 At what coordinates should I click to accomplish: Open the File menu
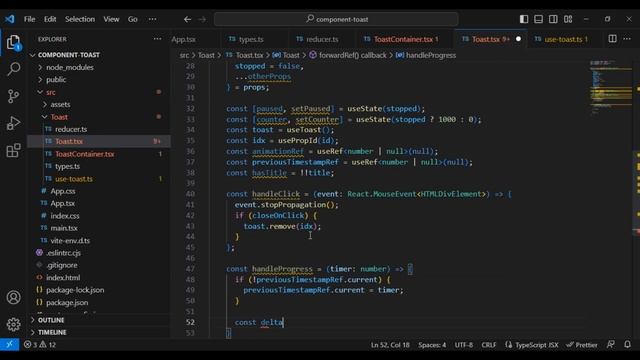pyautogui.click(x=29, y=19)
